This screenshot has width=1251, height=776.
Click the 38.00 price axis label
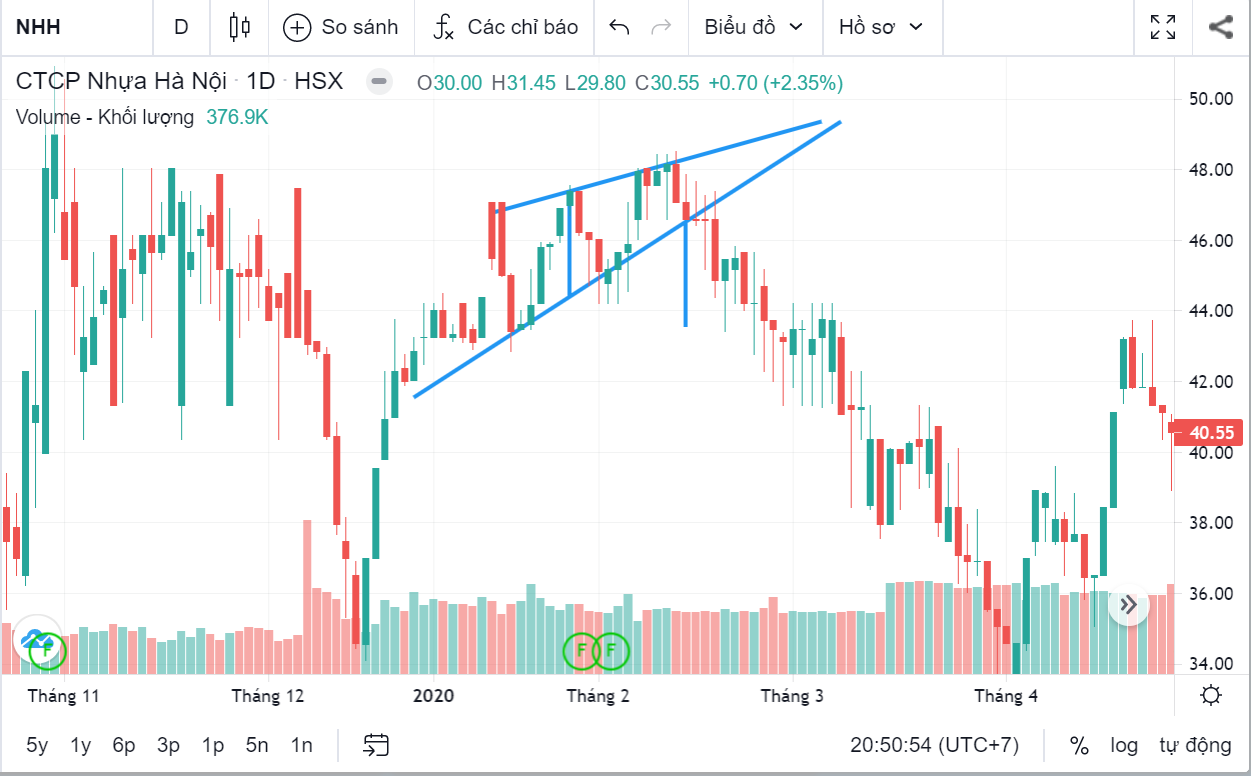[1210, 523]
